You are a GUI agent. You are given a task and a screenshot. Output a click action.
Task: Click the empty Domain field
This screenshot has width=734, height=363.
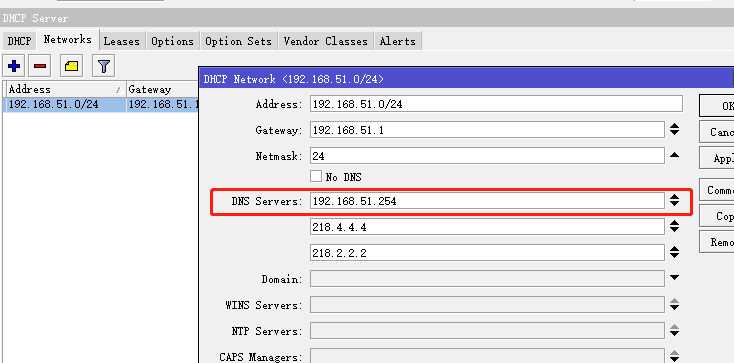click(x=487, y=279)
